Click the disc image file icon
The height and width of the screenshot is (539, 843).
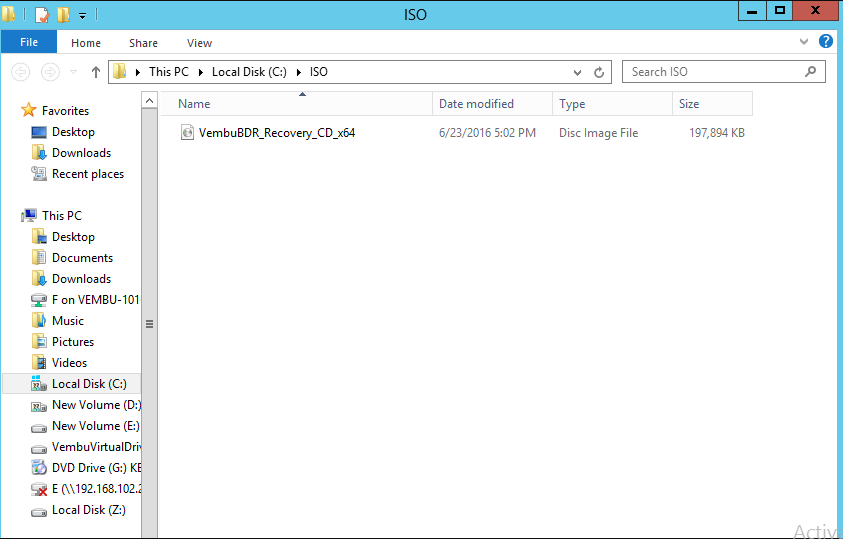pos(187,132)
